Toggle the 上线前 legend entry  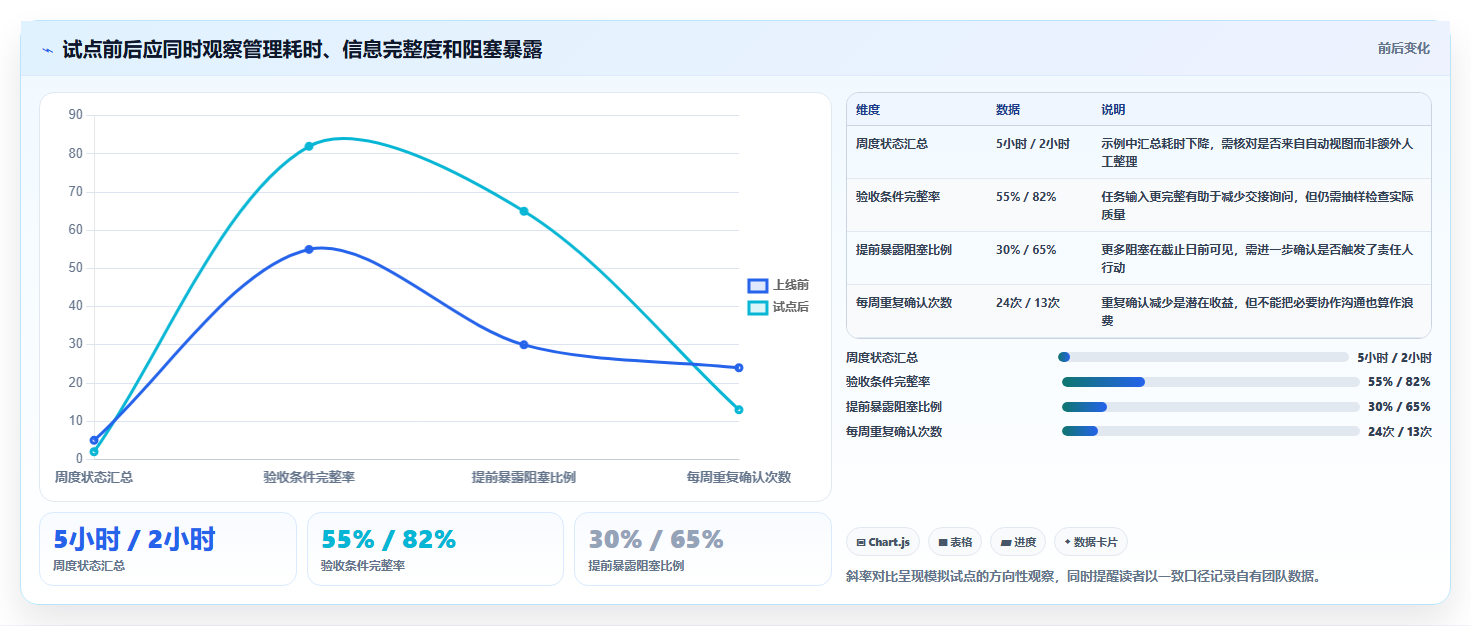(x=779, y=285)
